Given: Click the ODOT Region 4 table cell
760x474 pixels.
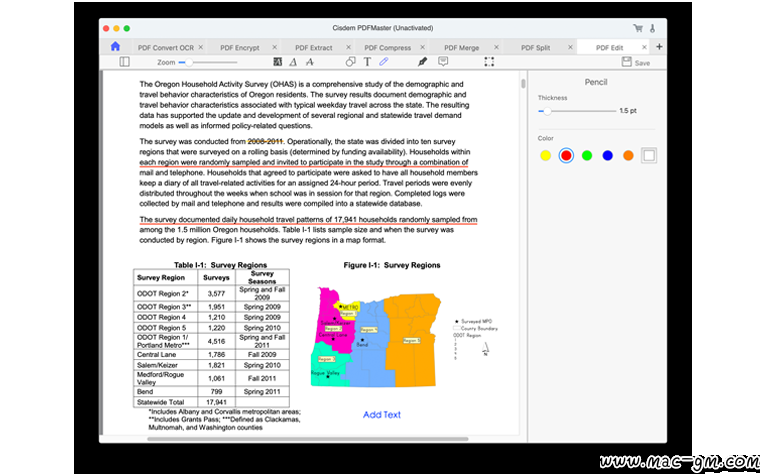Looking at the screenshot, I should pos(165,317).
